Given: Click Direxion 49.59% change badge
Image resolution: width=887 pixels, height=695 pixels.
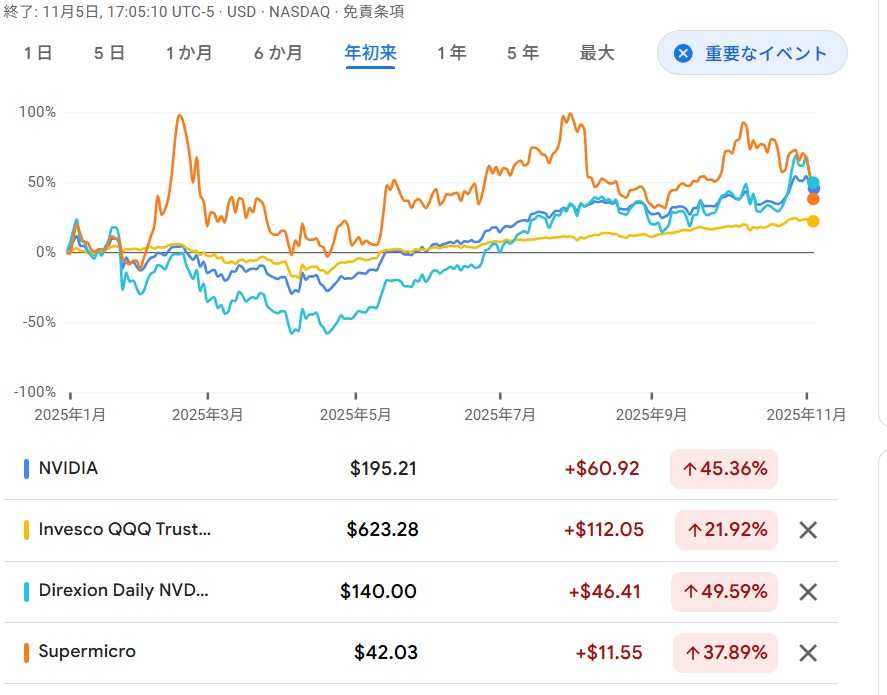Looking at the screenshot, I should pos(724,592).
